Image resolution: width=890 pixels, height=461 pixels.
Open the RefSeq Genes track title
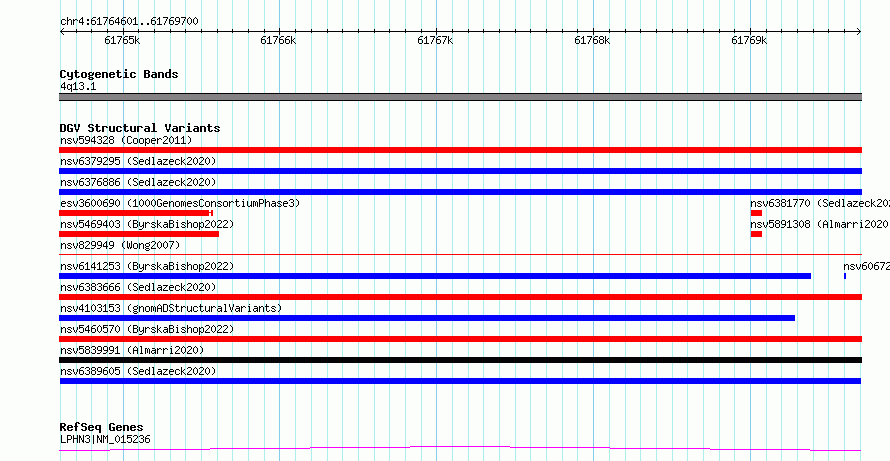[102, 427]
